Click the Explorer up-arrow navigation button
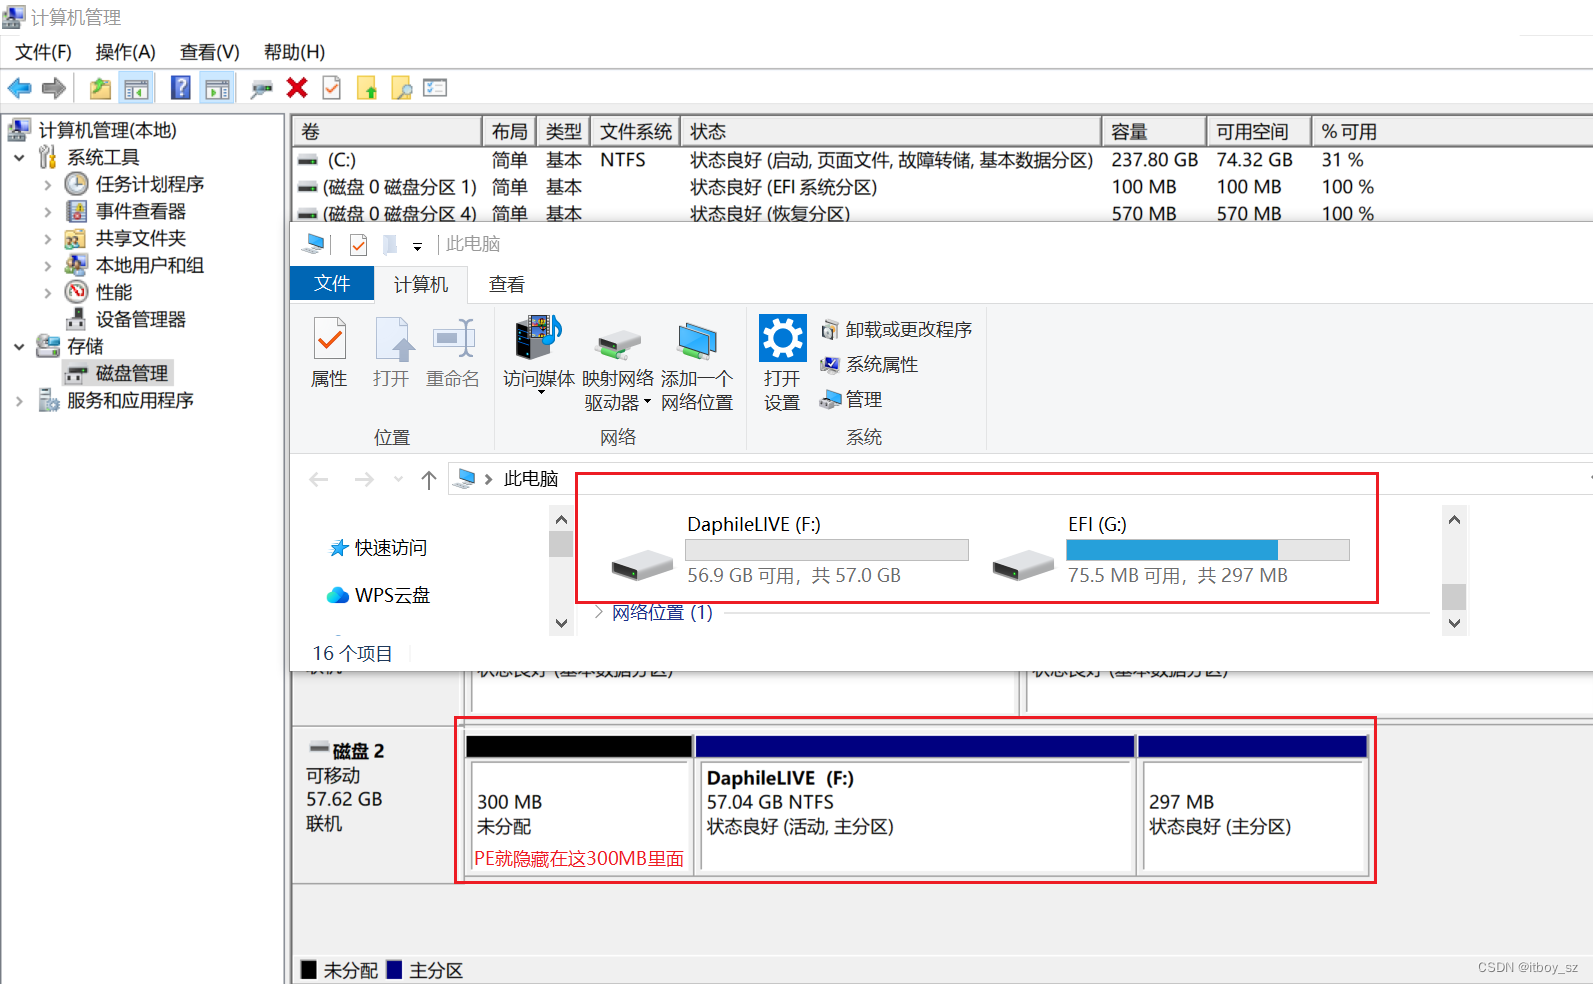This screenshot has width=1593, height=984. (429, 480)
